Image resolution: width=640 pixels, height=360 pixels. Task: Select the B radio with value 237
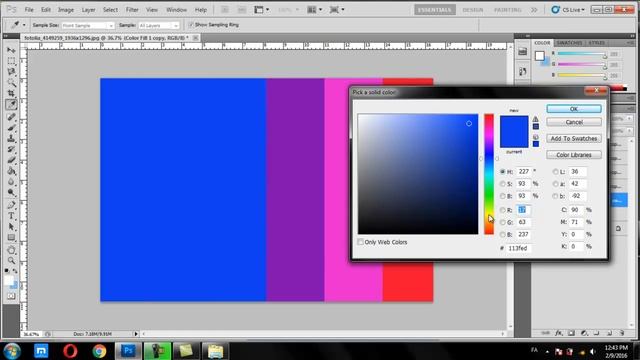point(502,235)
